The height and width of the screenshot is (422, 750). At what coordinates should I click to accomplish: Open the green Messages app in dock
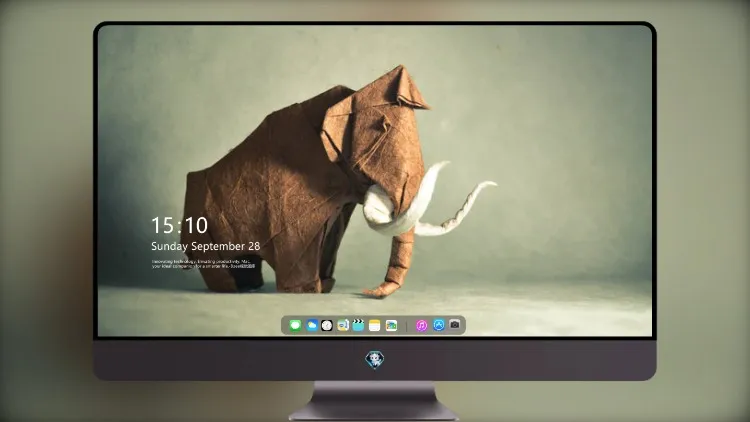coord(295,326)
